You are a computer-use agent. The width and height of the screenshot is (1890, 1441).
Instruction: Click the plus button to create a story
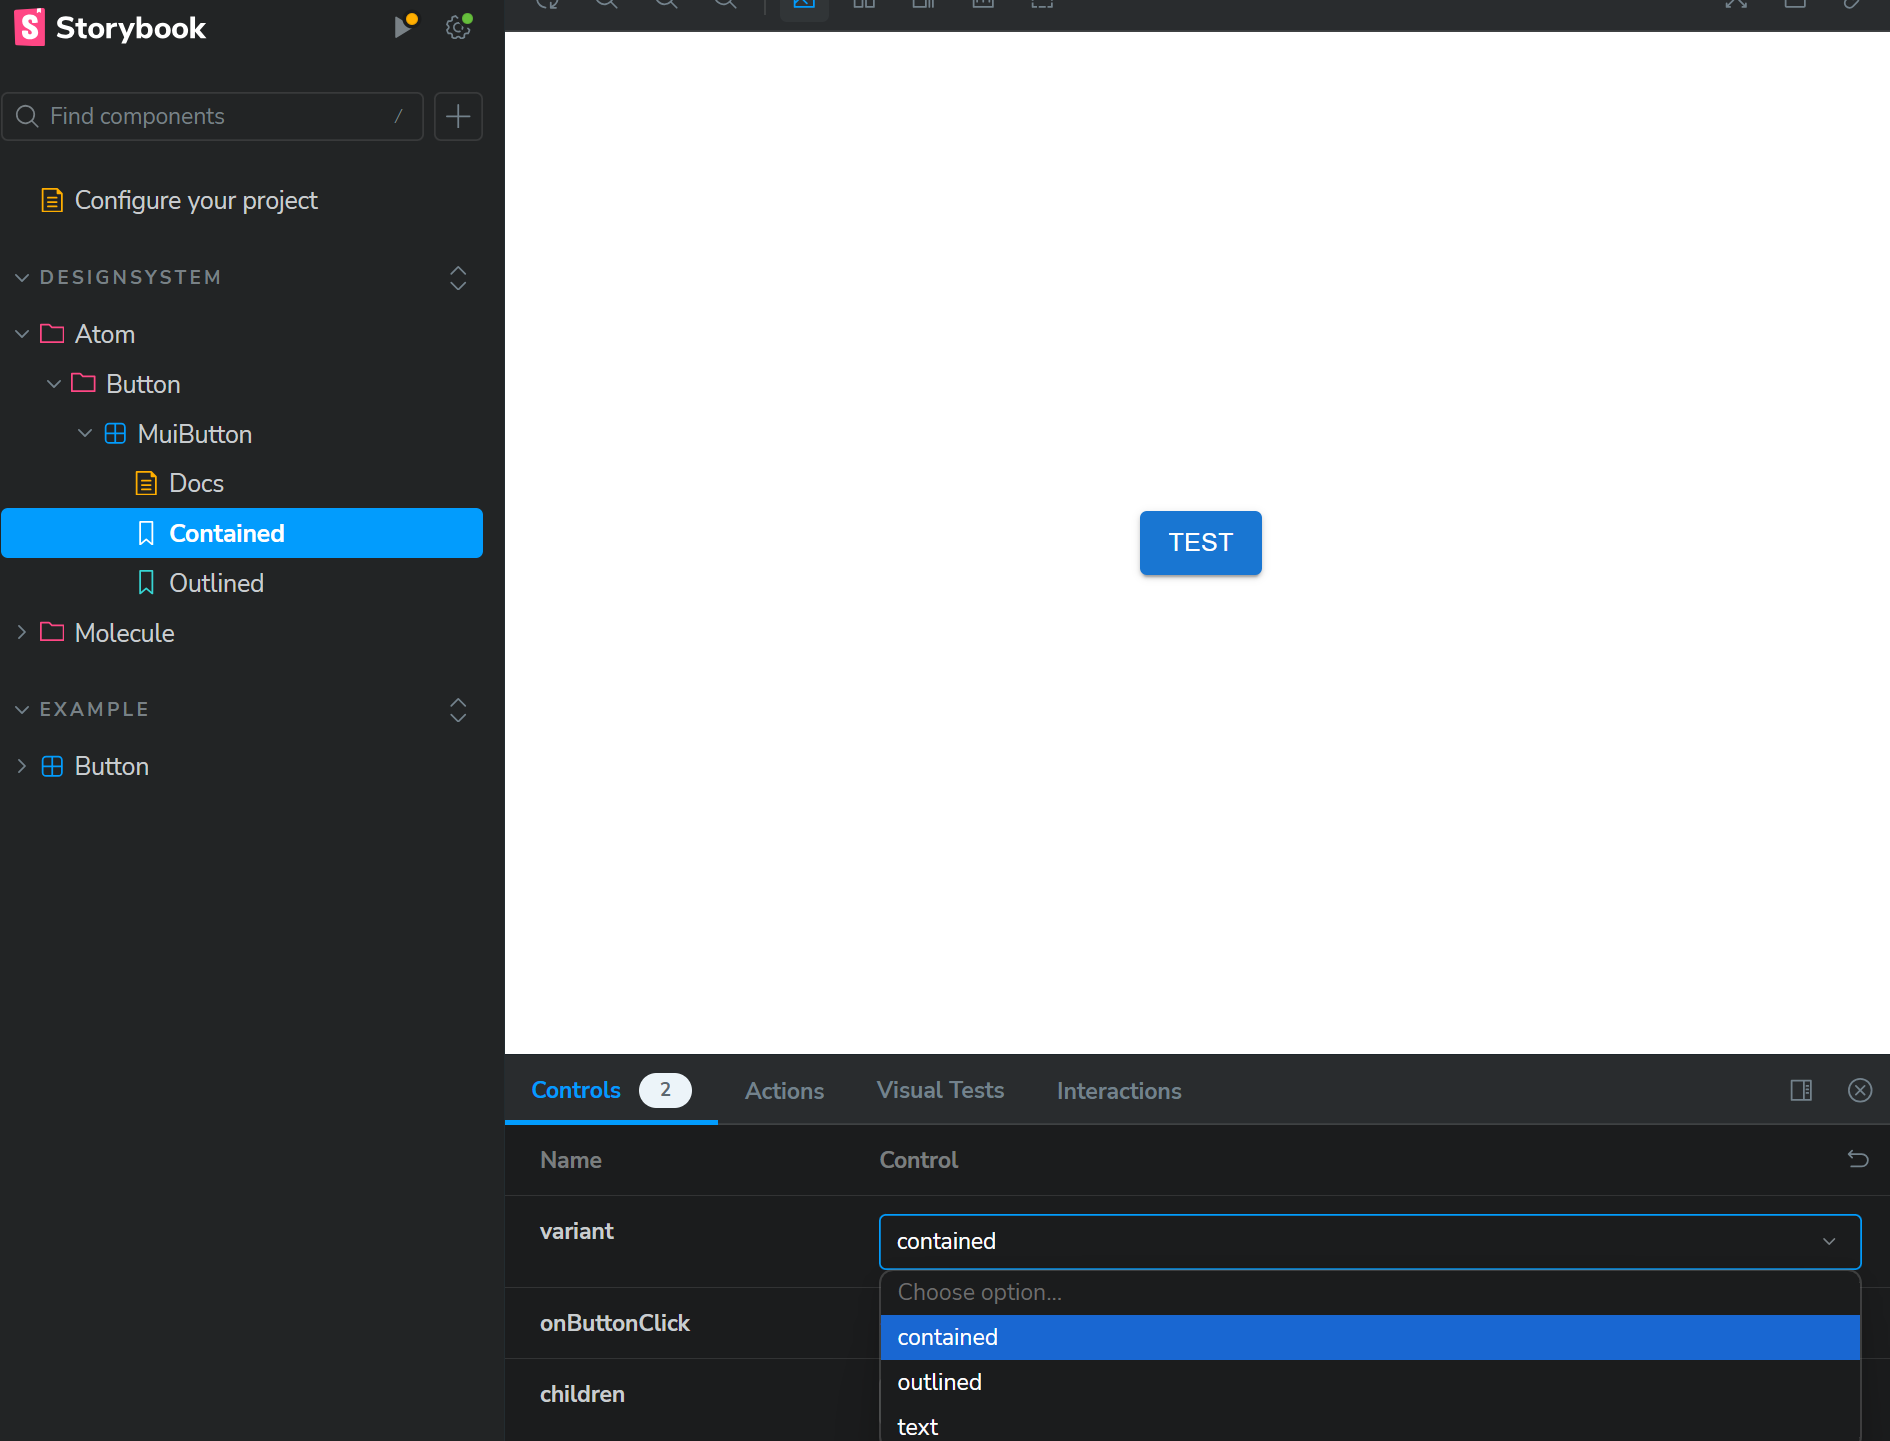pyautogui.click(x=458, y=116)
